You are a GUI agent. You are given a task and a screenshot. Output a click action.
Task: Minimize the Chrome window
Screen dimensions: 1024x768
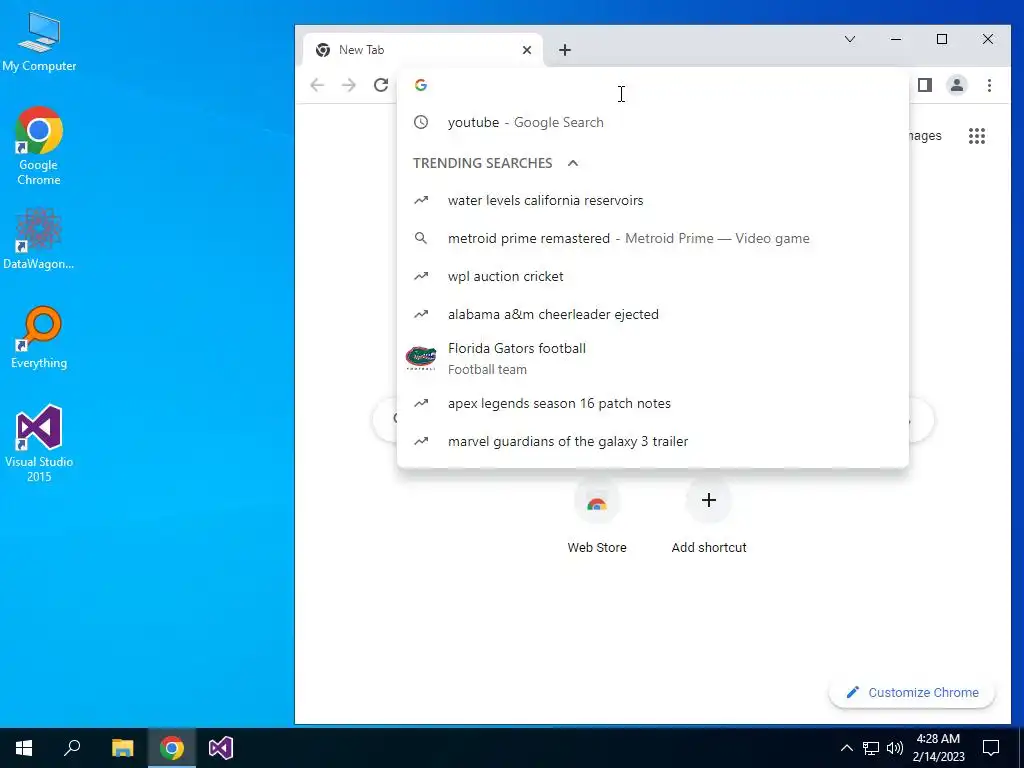coord(896,39)
